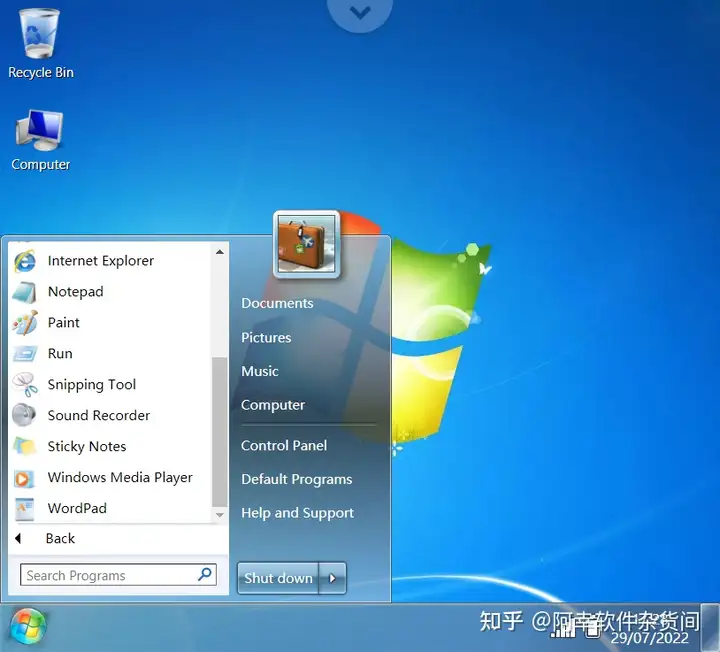Viewport: 720px width, 652px height.
Task: Open Computer in Start menu right pane
Action: click(x=273, y=405)
